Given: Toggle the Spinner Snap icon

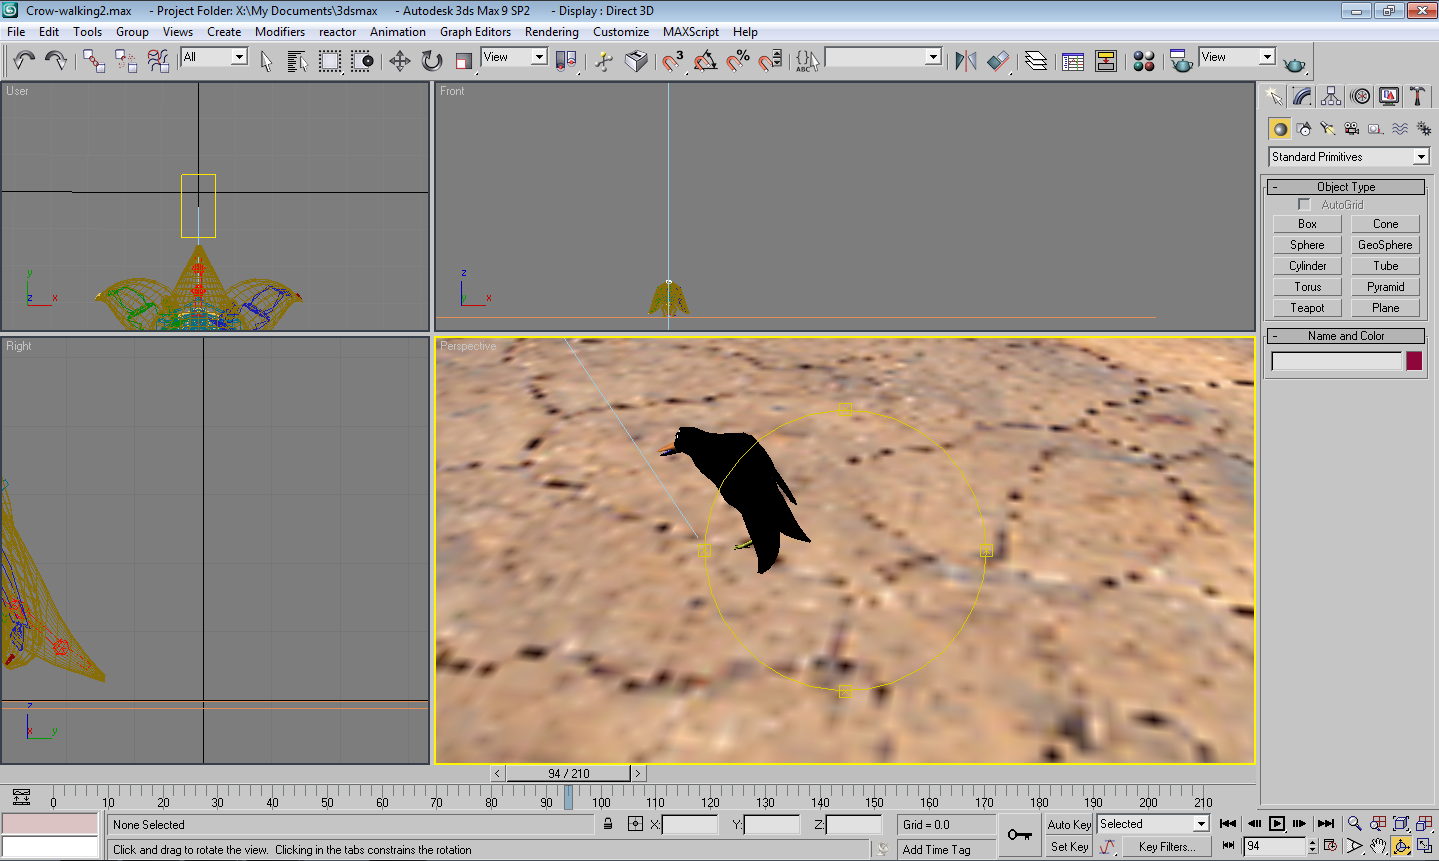Looking at the screenshot, I should coord(770,61).
